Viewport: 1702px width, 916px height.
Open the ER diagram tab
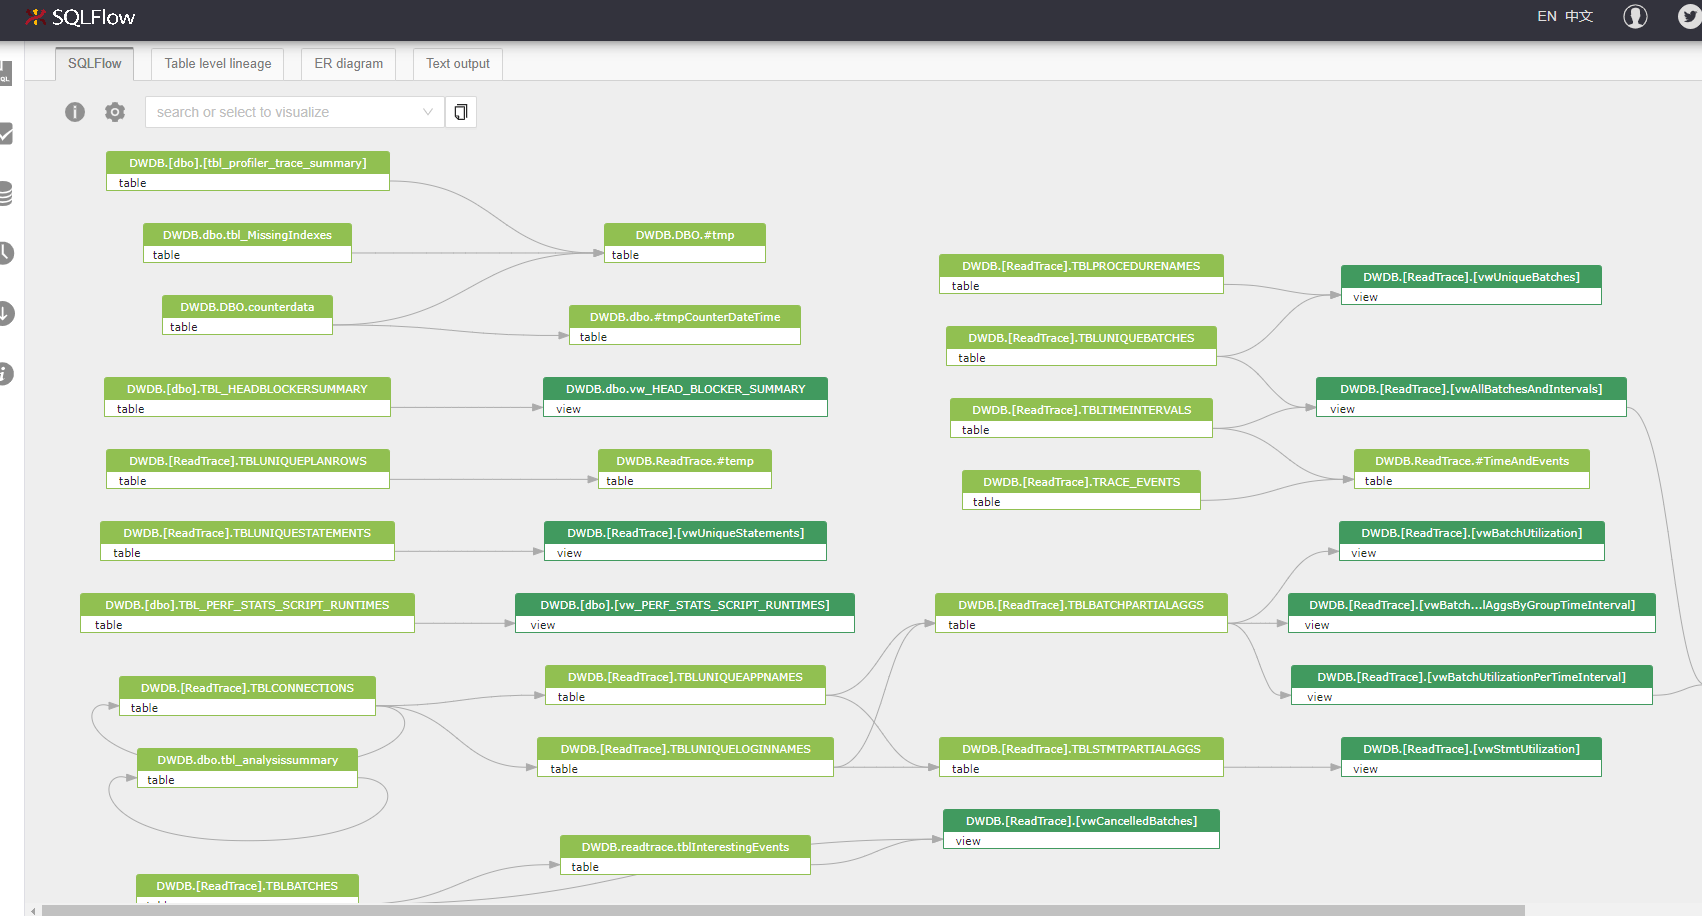pos(349,64)
